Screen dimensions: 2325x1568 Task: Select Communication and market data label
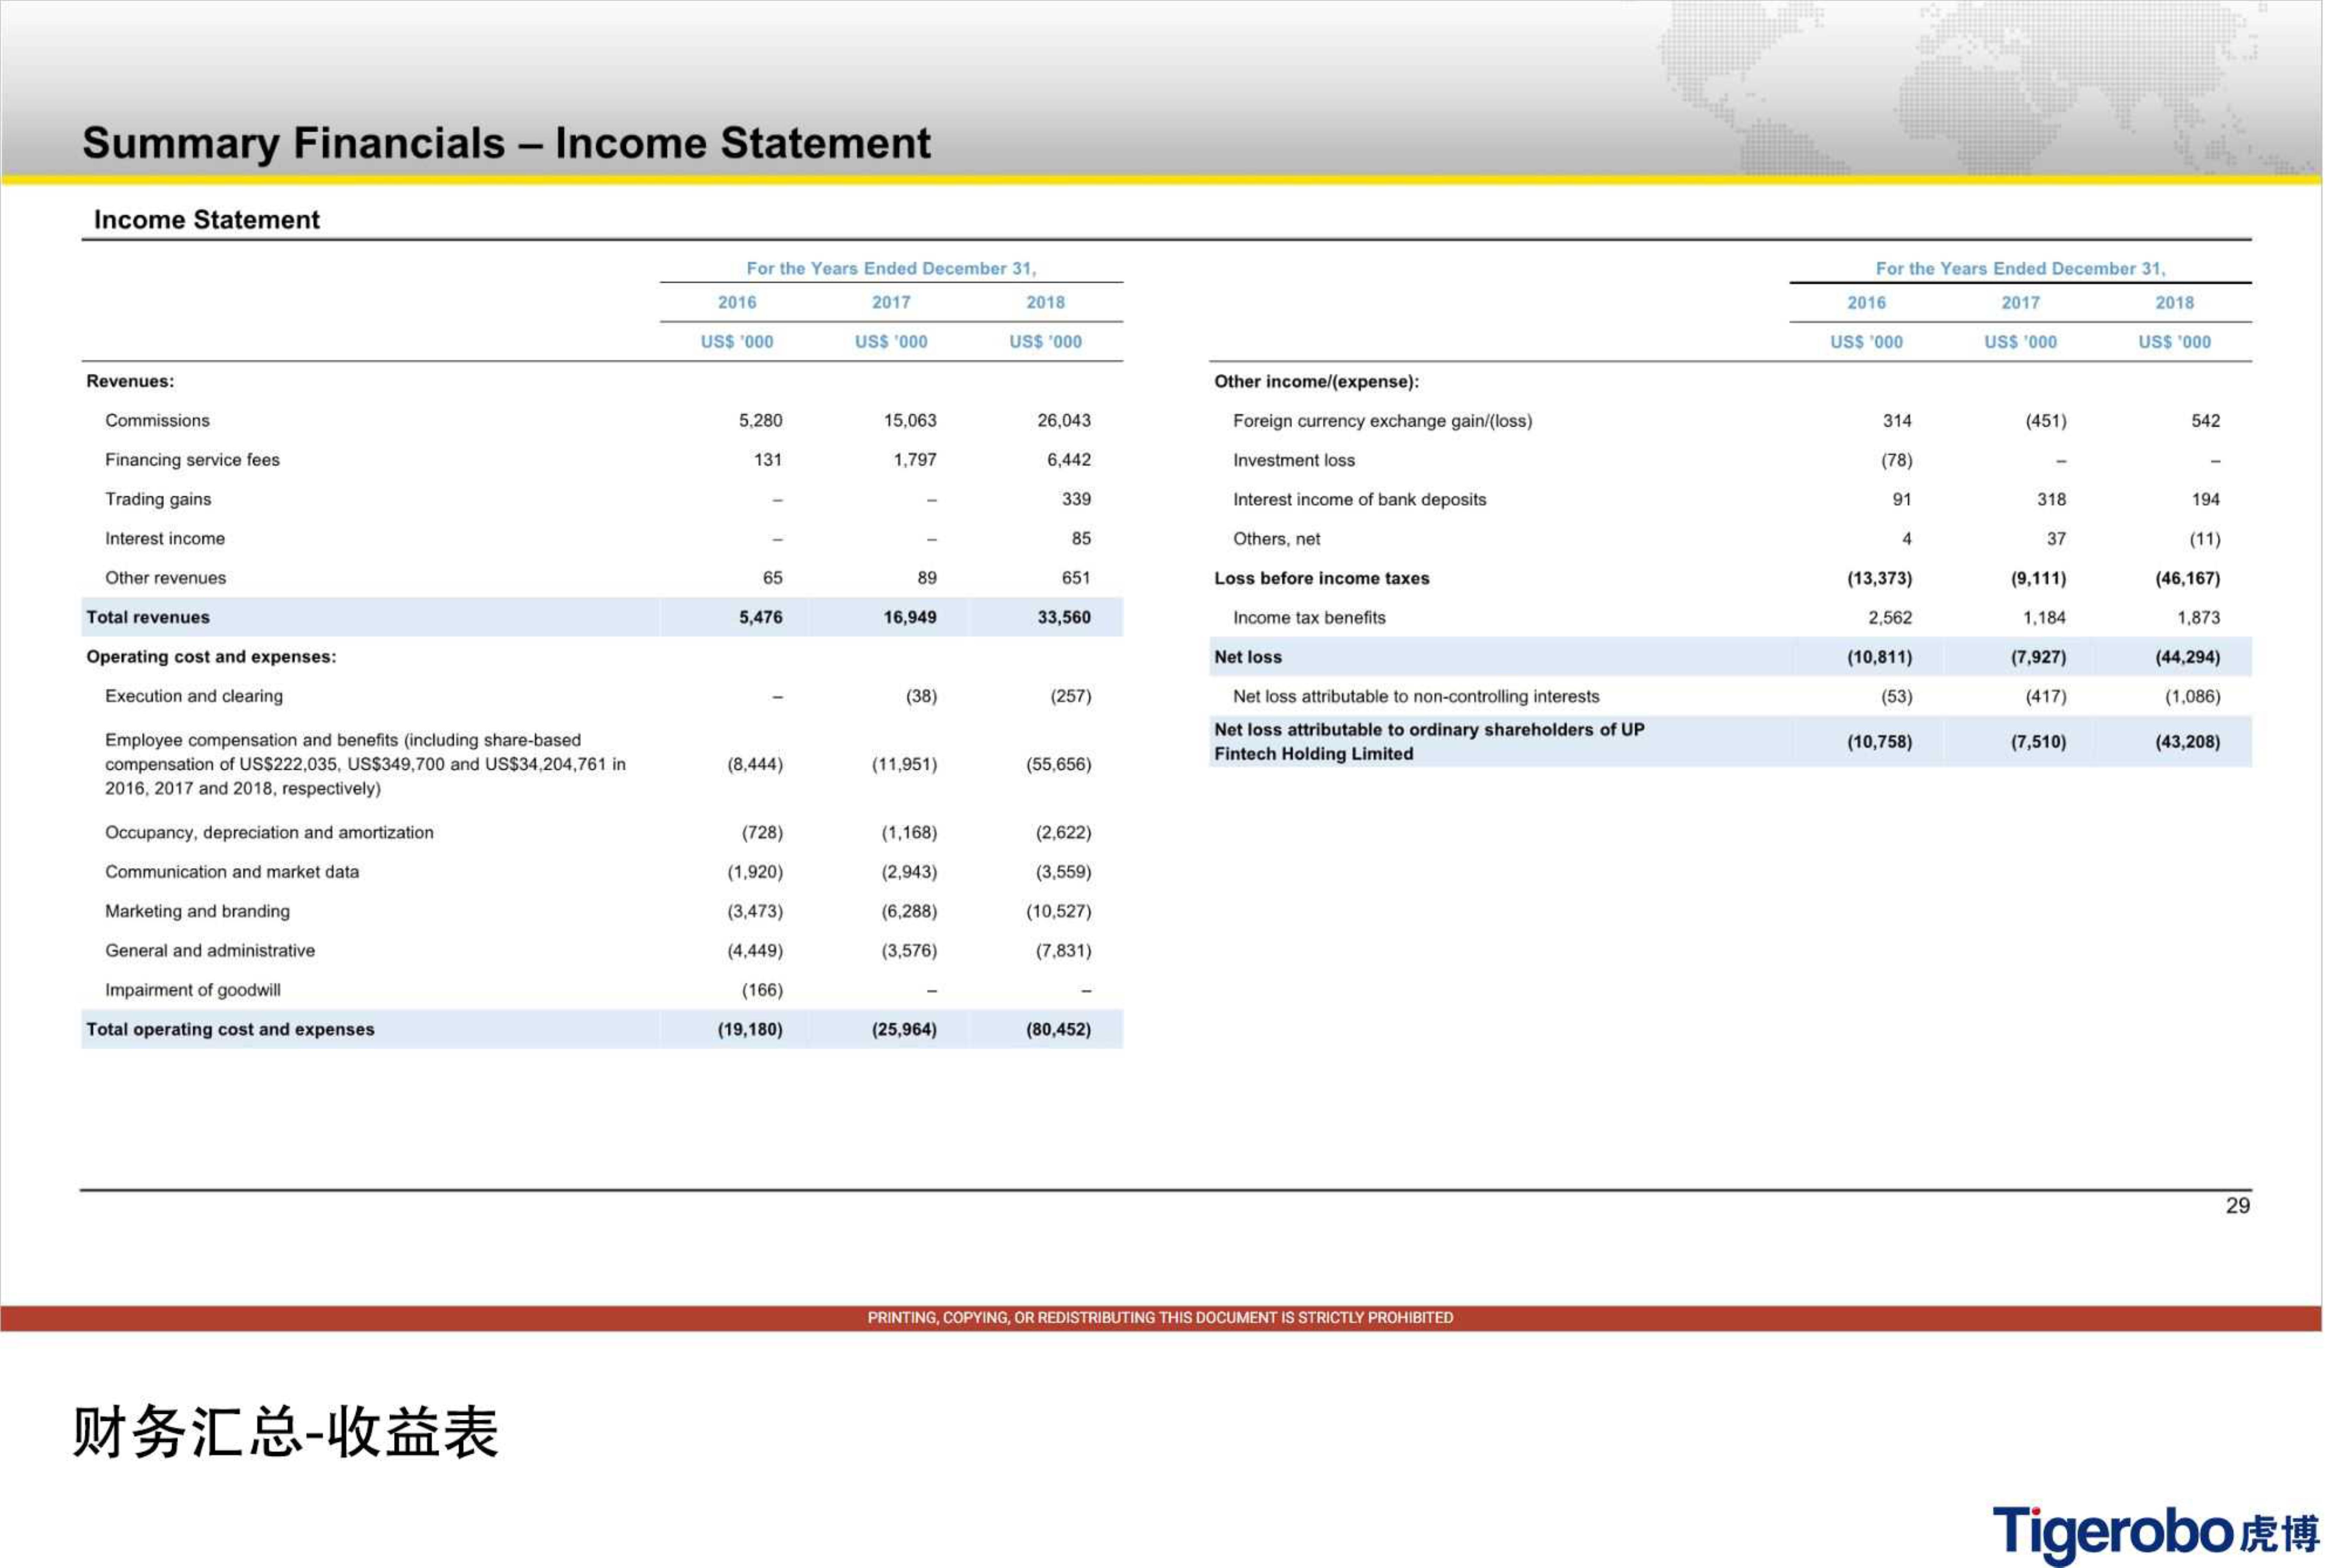click(232, 872)
